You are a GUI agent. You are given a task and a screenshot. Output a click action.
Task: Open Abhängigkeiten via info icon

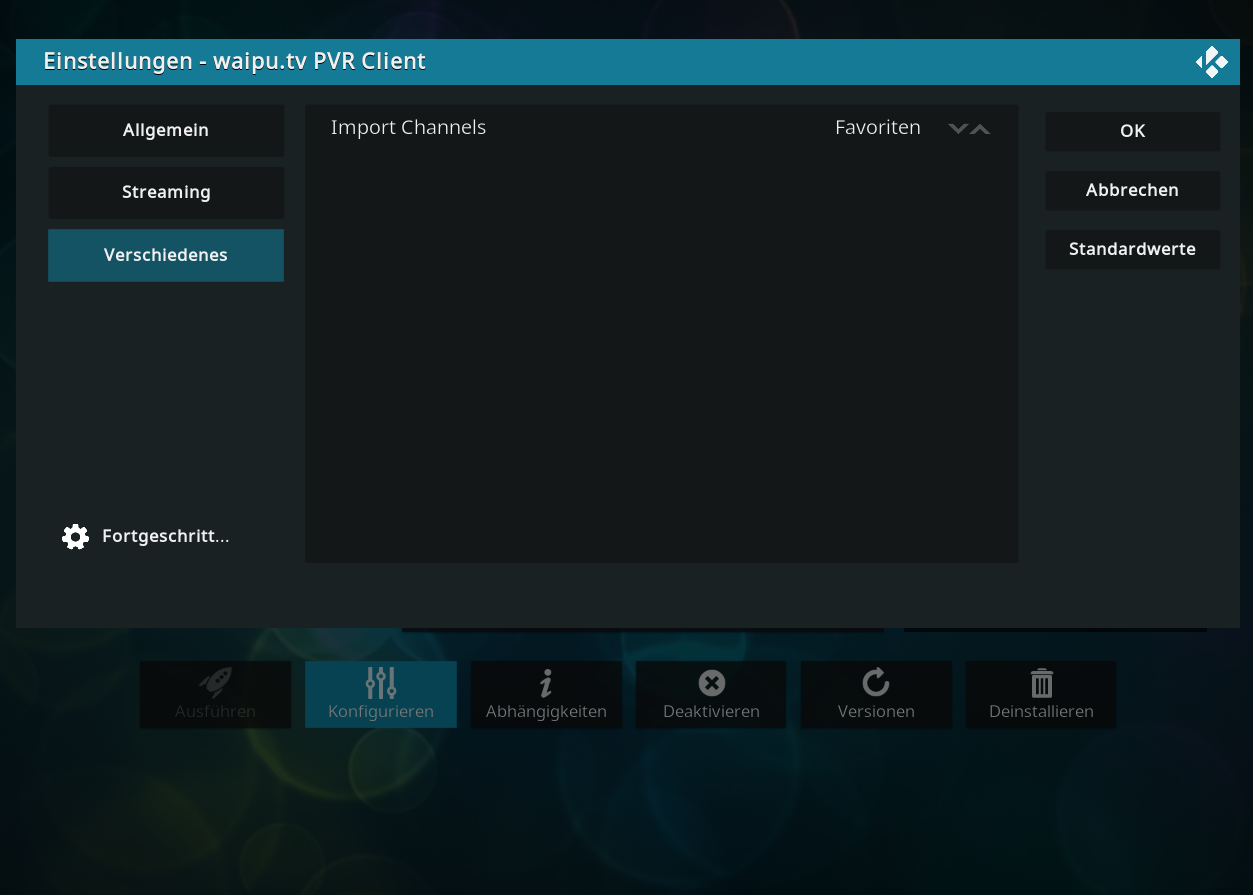coord(546,684)
